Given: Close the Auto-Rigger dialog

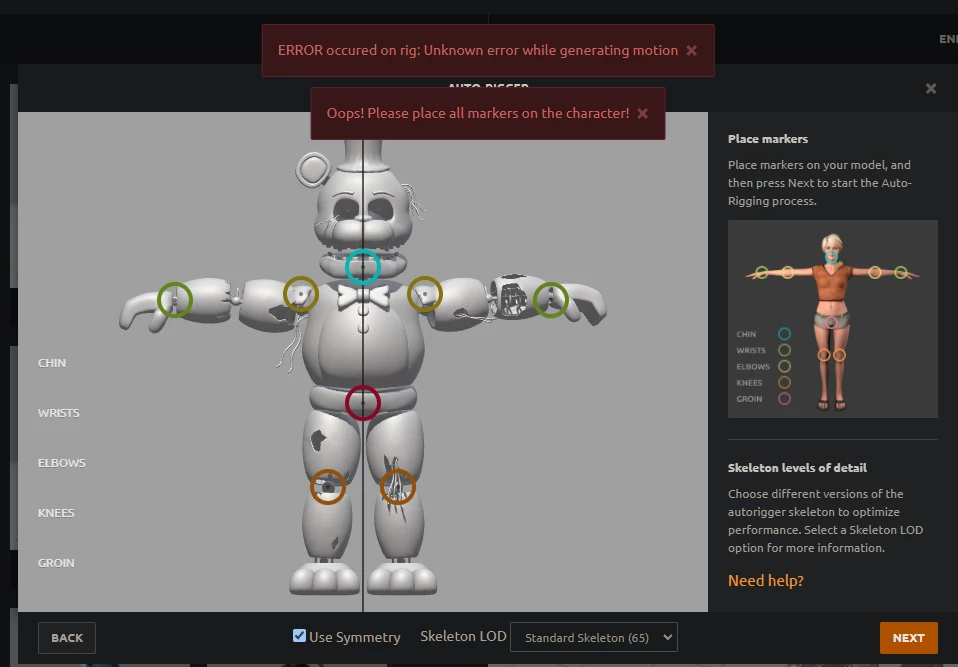Looking at the screenshot, I should [x=931, y=89].
